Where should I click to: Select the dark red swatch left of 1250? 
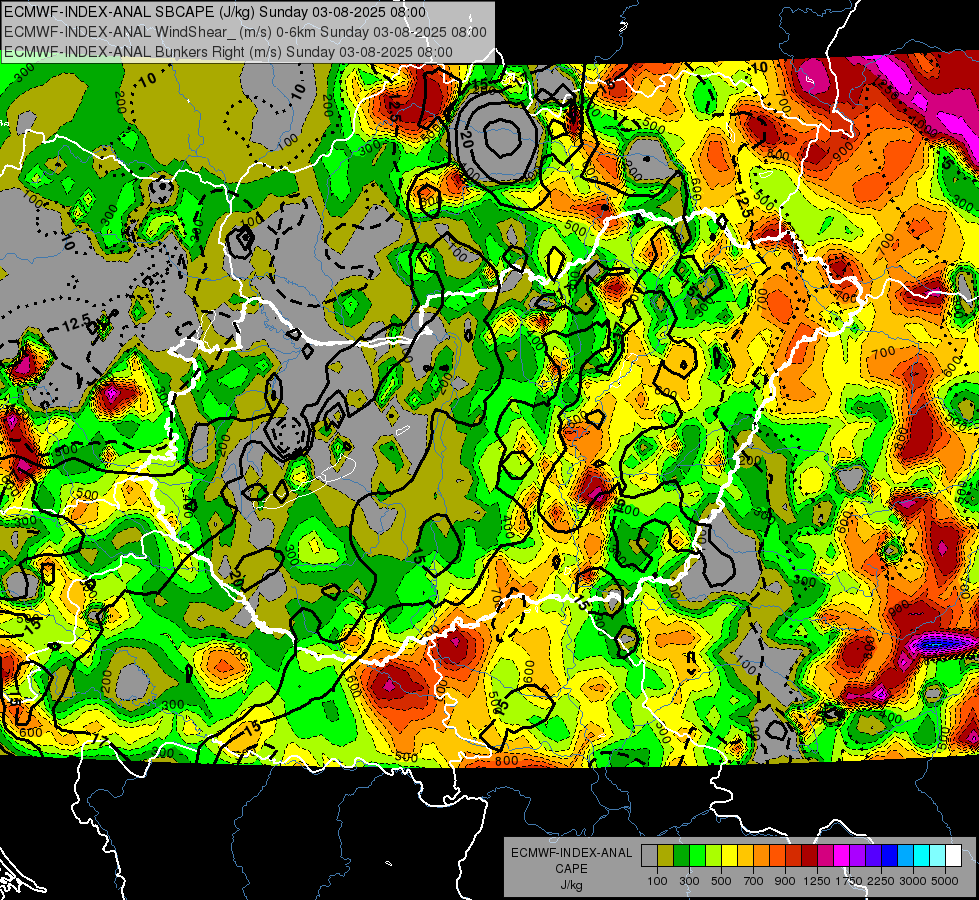(810, 856)
